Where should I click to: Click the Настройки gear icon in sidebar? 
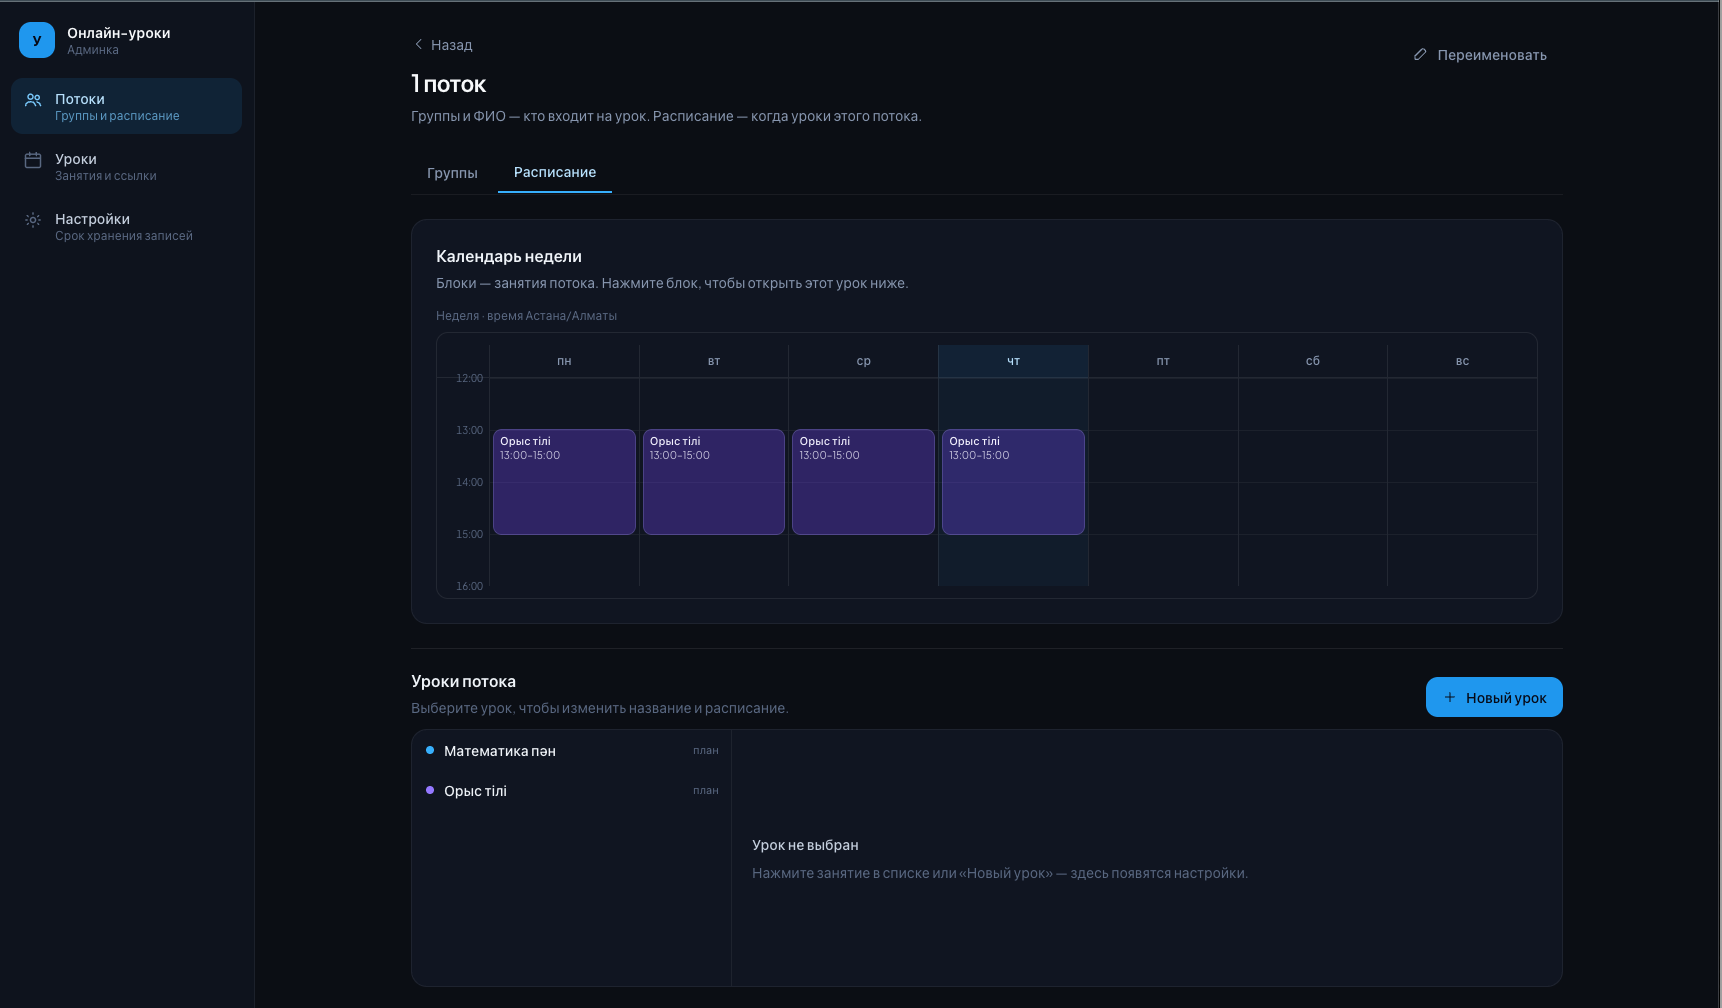33,220
